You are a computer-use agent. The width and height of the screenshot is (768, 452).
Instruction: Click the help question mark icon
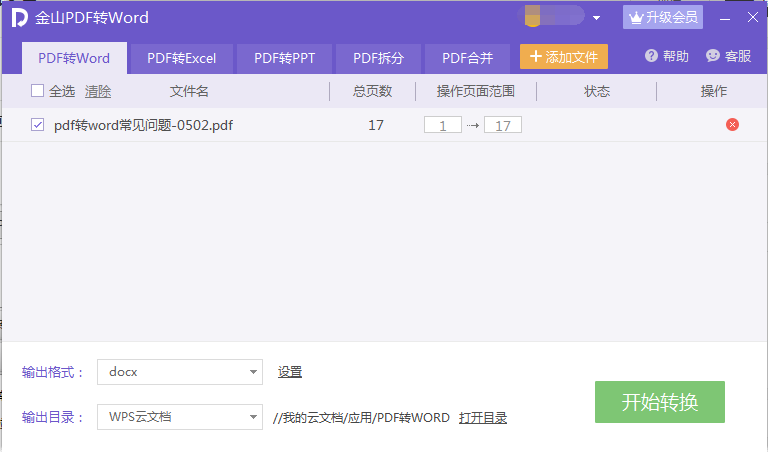point(652,57)
